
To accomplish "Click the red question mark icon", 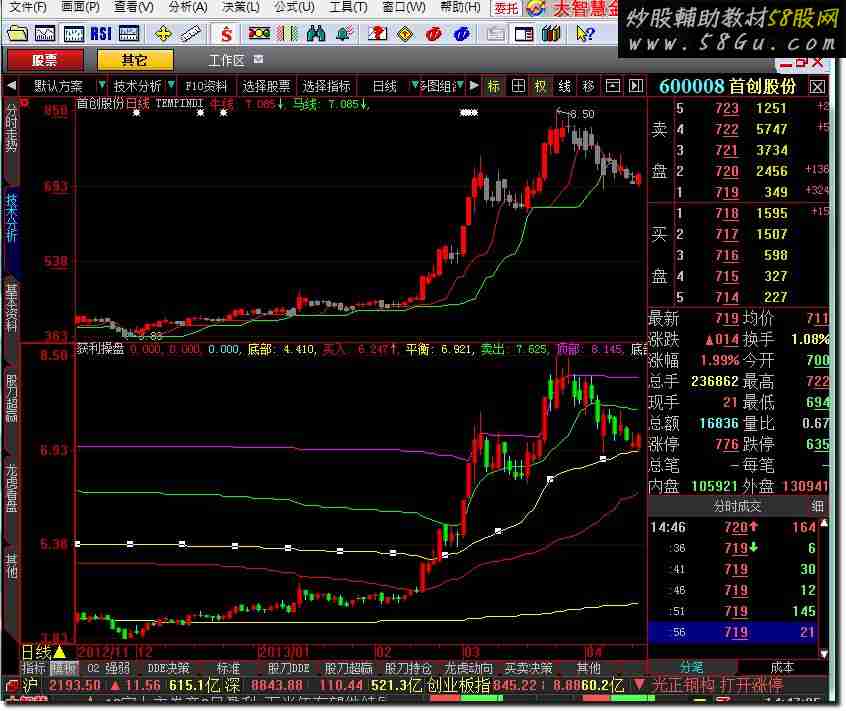I will tap(378, 35).
